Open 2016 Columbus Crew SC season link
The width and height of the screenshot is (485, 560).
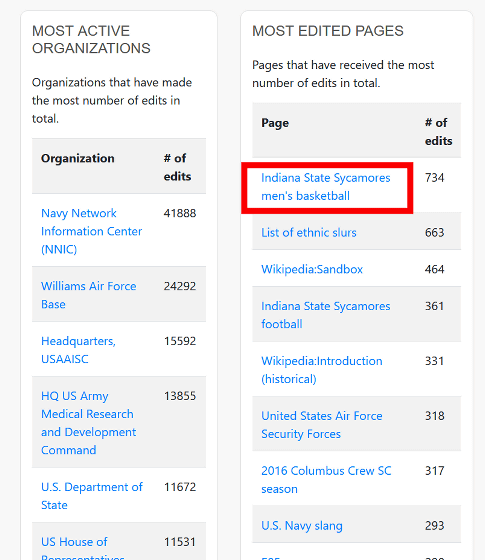click(x=326, y=480)
